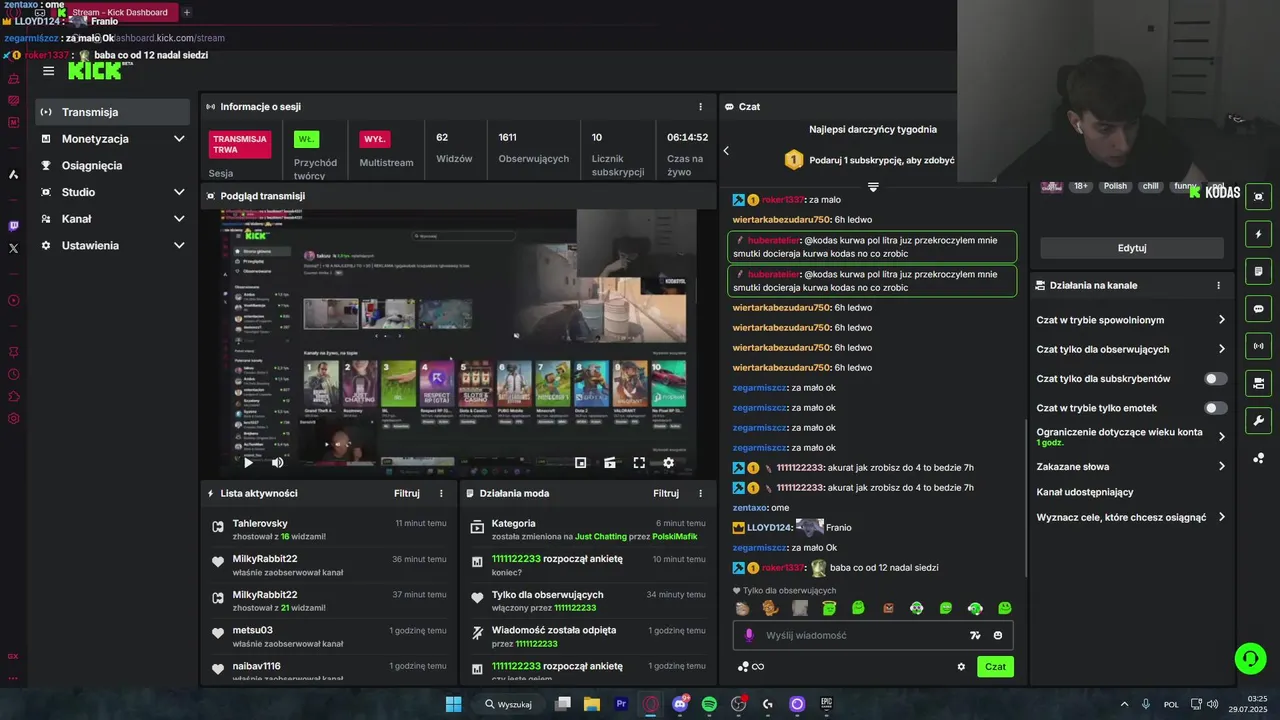Screen dimensions: 1280x720
Task: Mute the stream preview volume
Action: coord(278,462)
